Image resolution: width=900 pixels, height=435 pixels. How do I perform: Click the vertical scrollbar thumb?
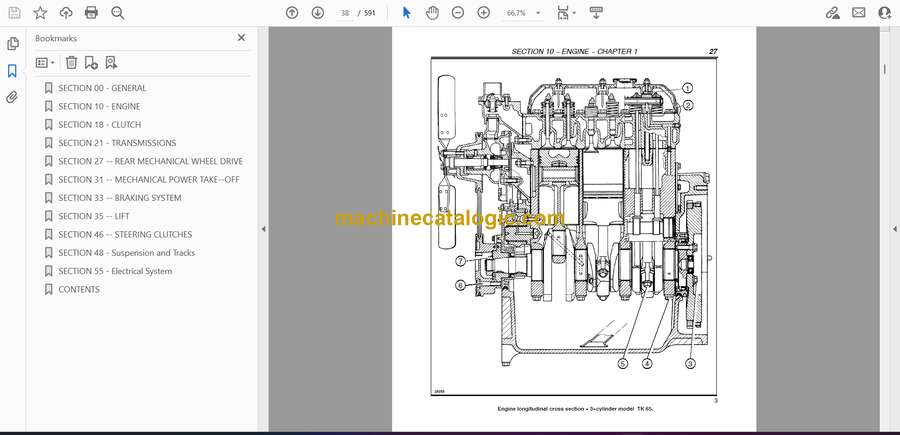[x=884, y=70]
